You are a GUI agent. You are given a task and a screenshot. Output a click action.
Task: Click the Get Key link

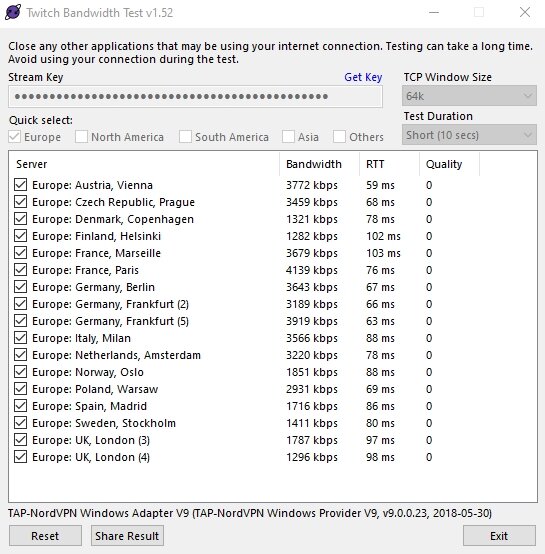click(363, 77)
